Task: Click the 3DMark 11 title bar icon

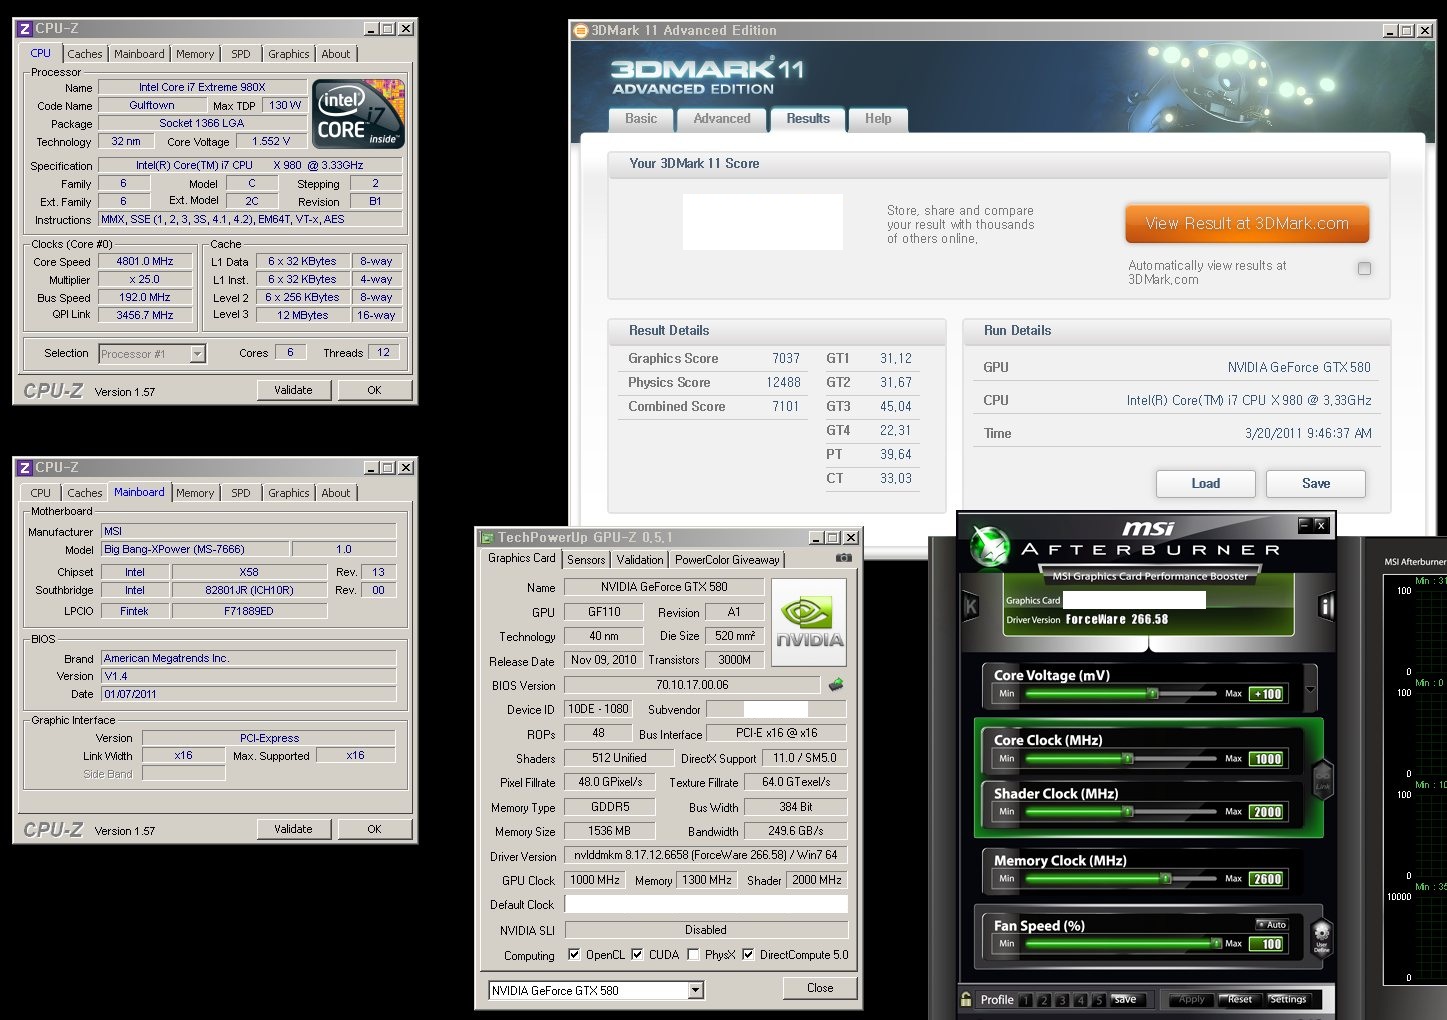Action: [x=580, y=30]
